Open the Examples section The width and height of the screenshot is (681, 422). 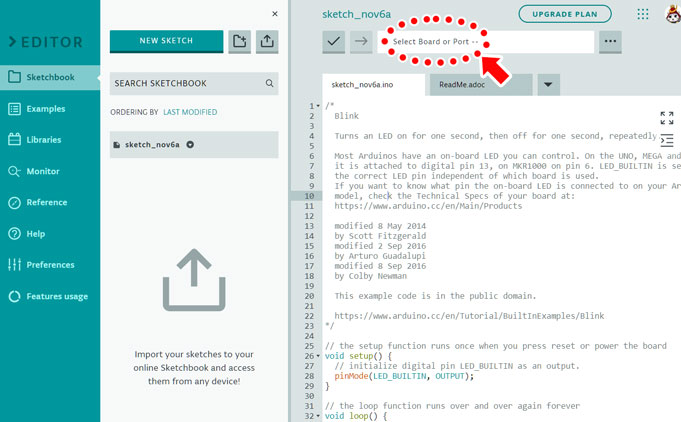point(46,109)
